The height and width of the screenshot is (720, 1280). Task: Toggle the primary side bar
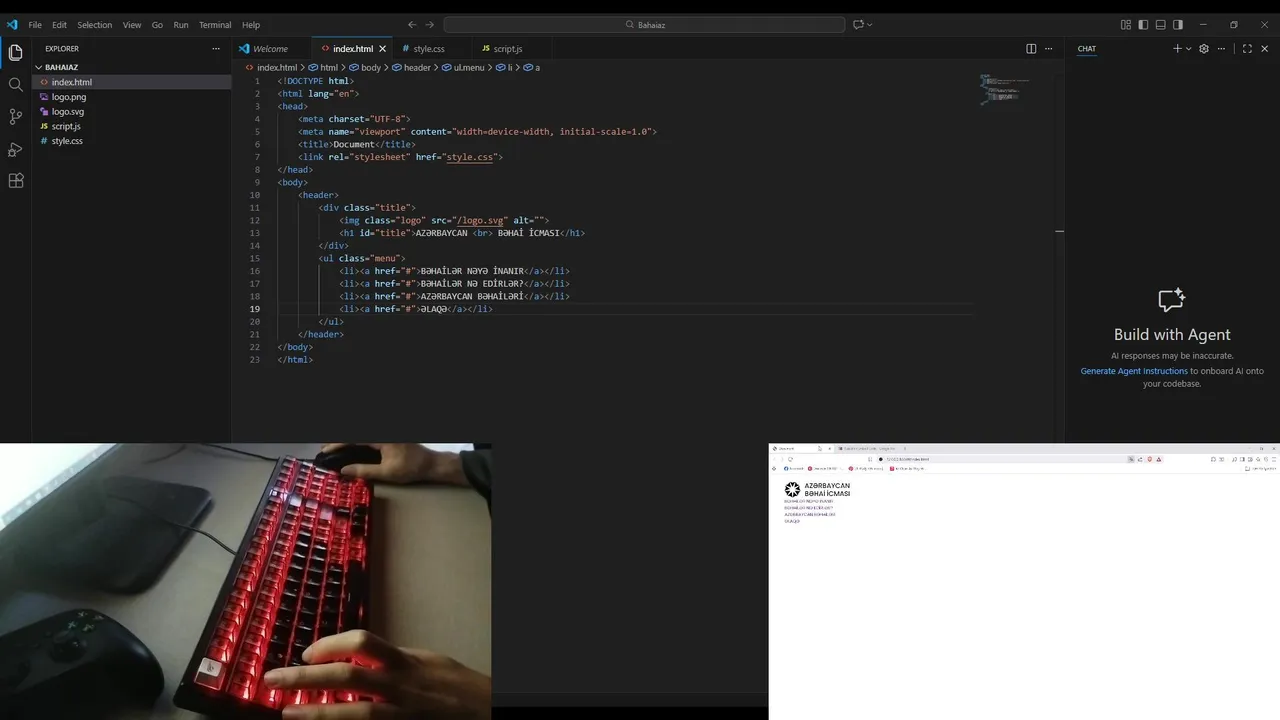1143,24
